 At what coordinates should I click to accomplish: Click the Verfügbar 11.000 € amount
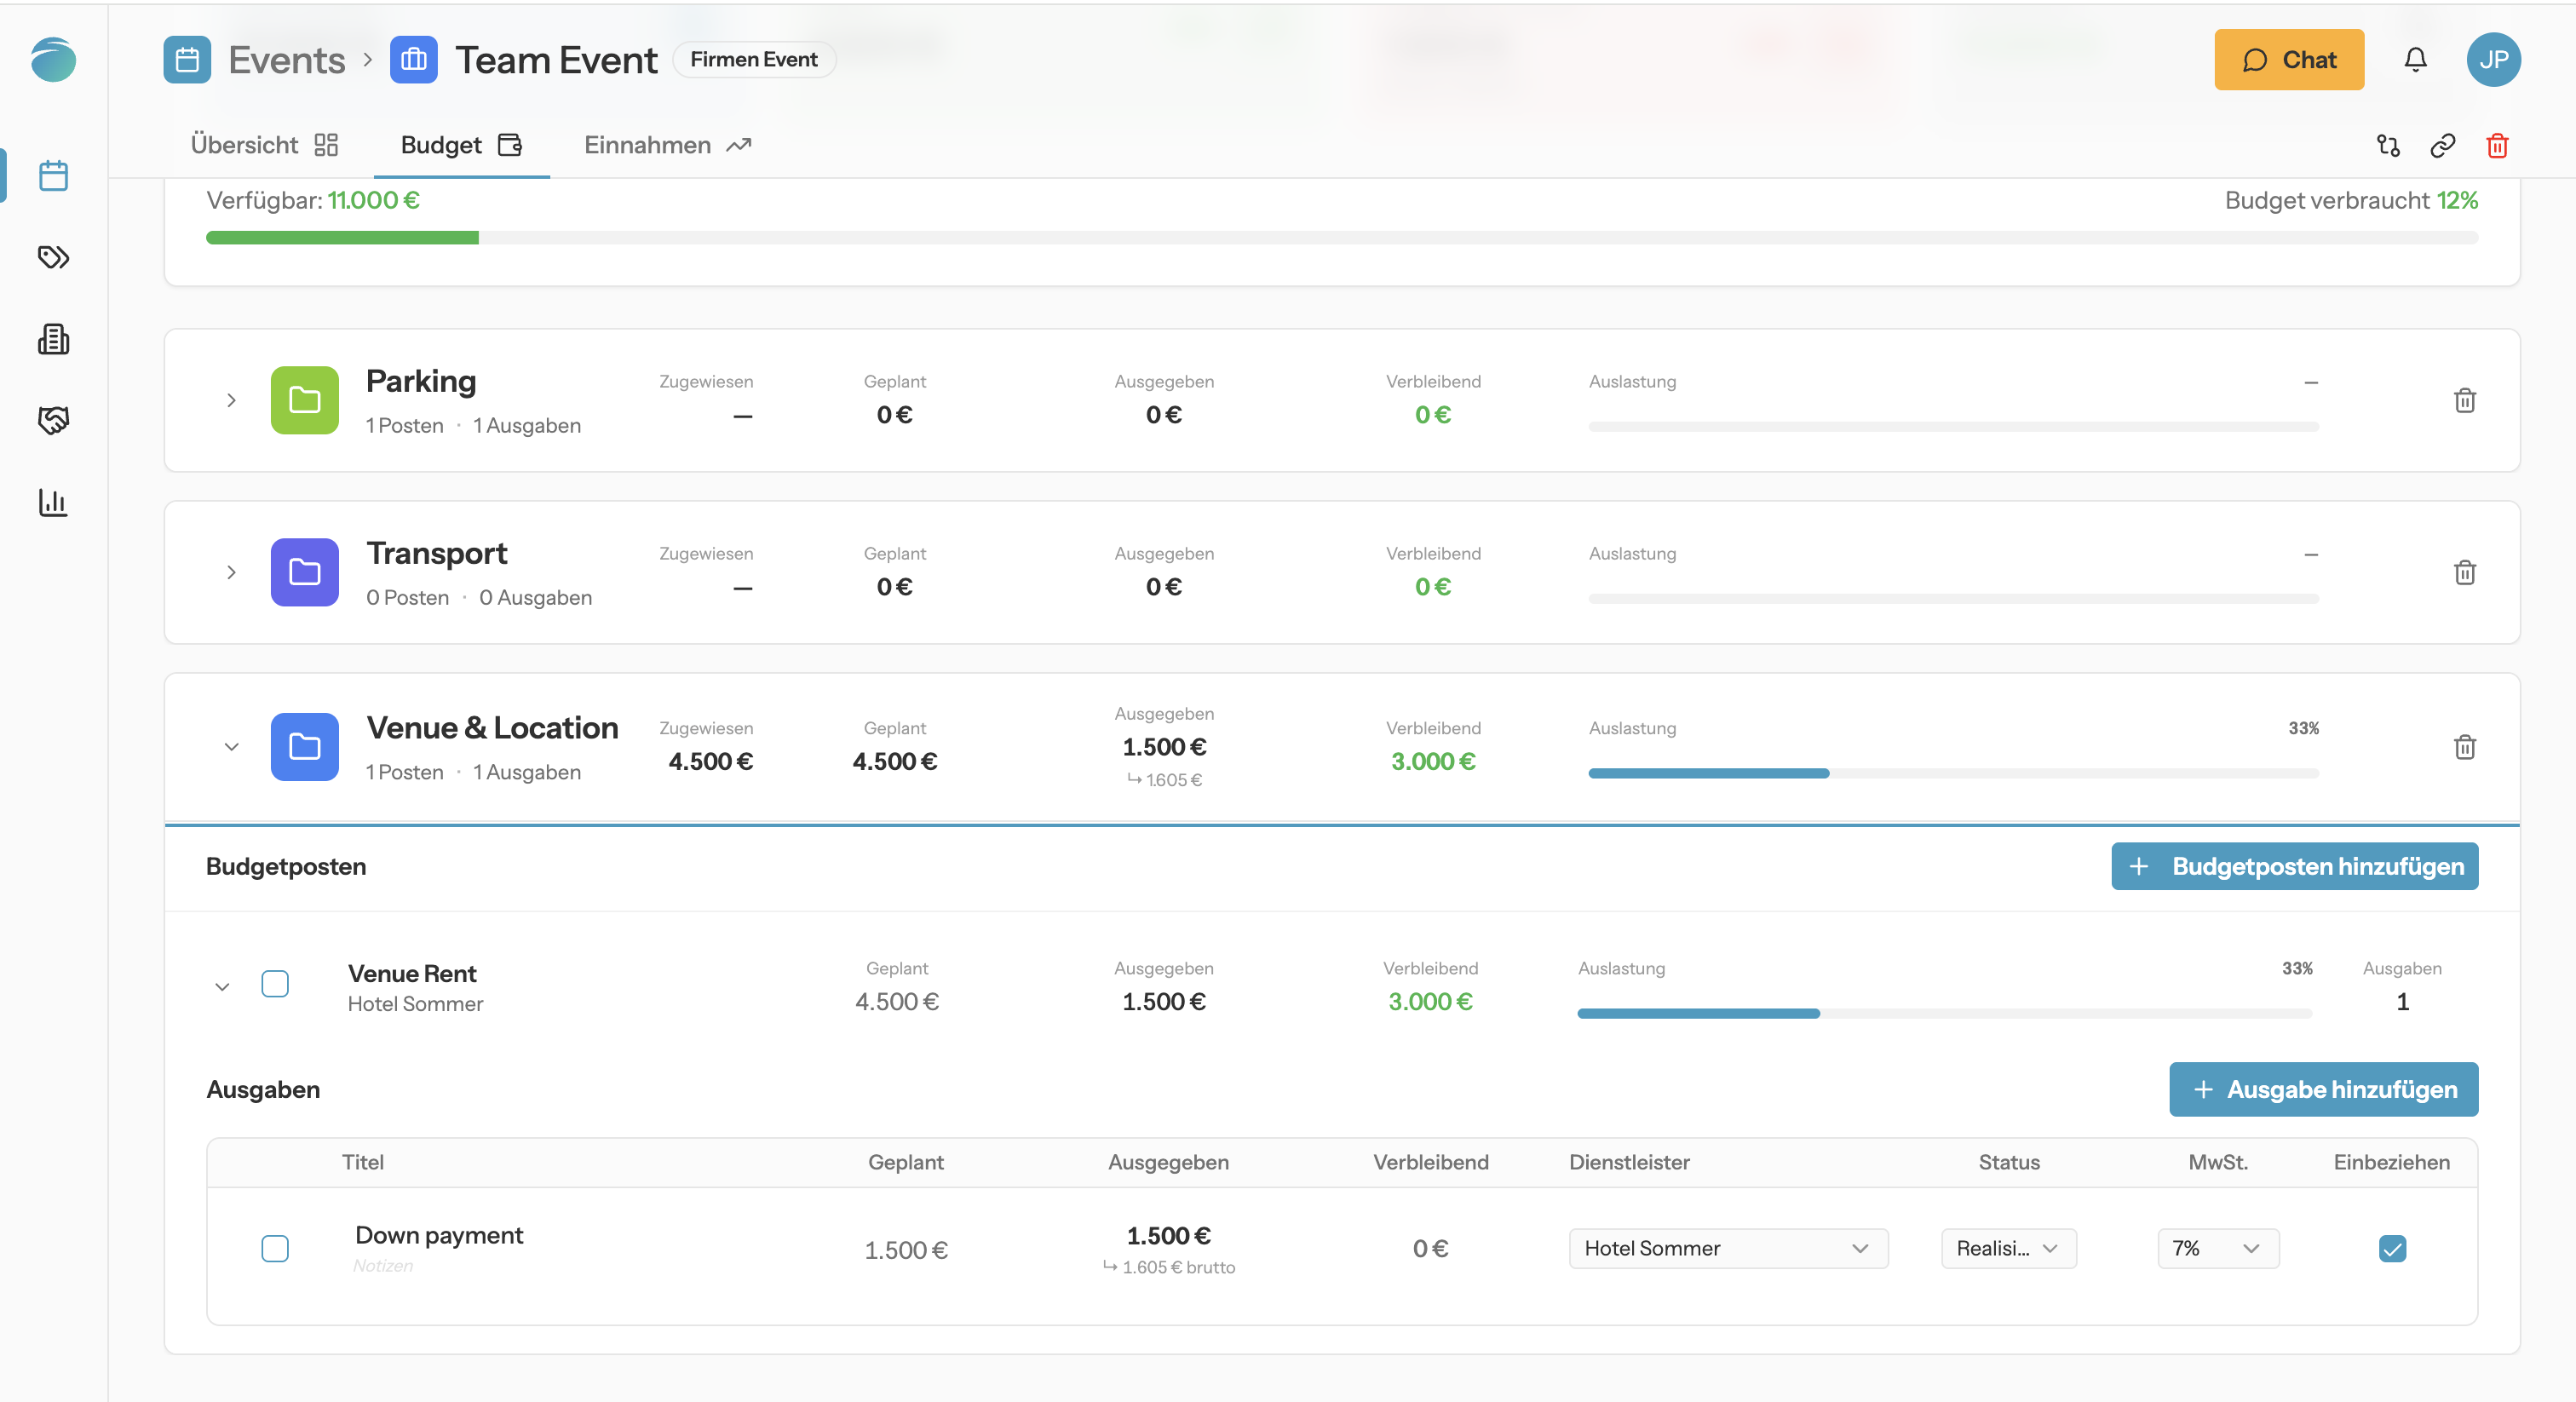pos(373,200)
